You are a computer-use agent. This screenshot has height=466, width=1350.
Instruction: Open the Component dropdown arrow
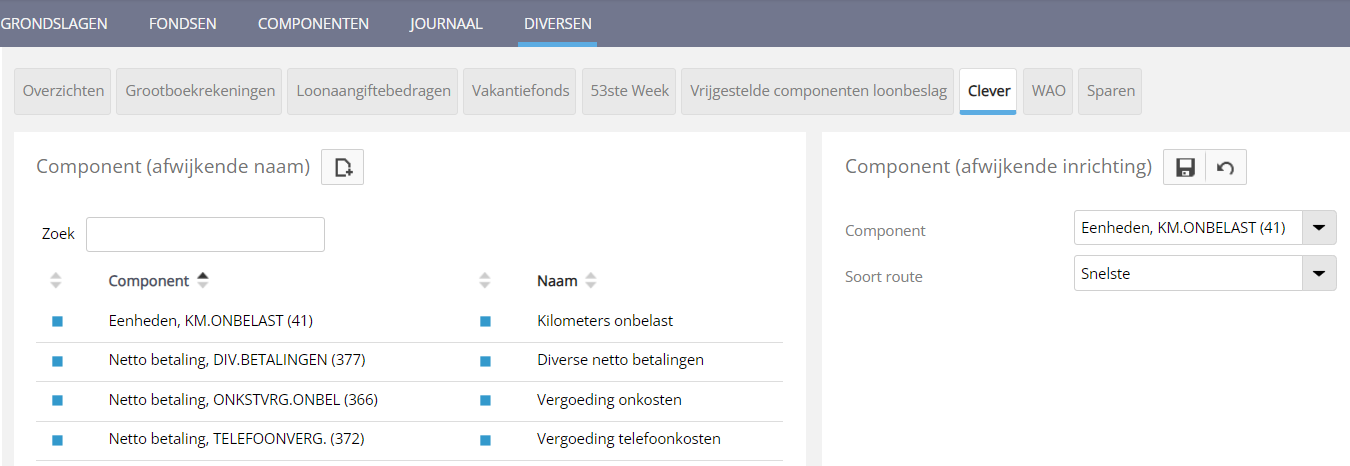coord(1318,228)
